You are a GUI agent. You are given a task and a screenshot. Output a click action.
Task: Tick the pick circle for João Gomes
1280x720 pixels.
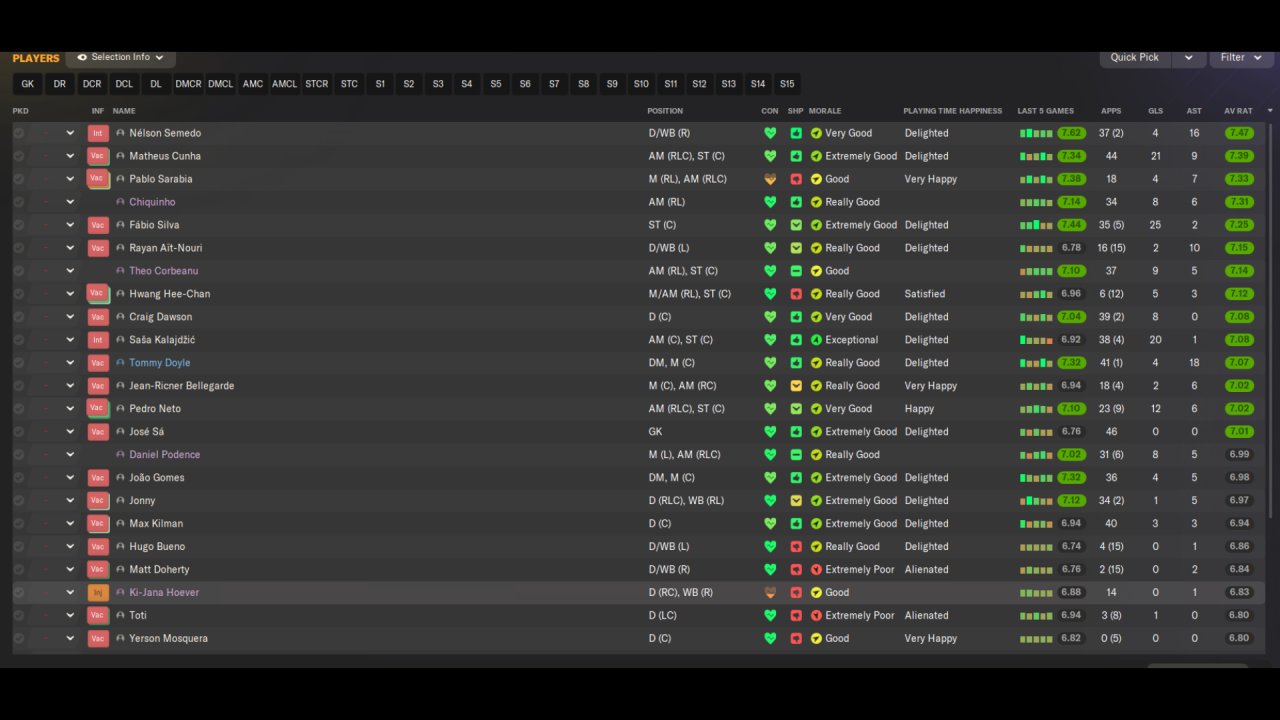(x=19, y=477)
